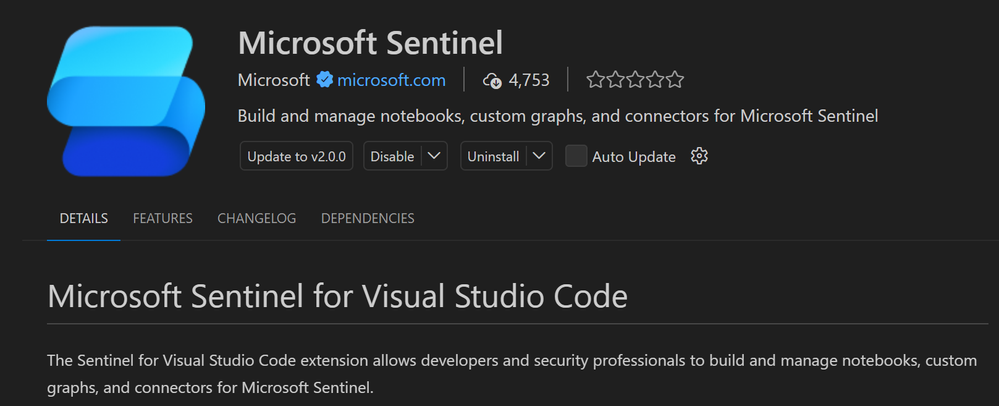Select the DETAILS tab
Screen dimensions: 999x406
(x=84, y=218)
